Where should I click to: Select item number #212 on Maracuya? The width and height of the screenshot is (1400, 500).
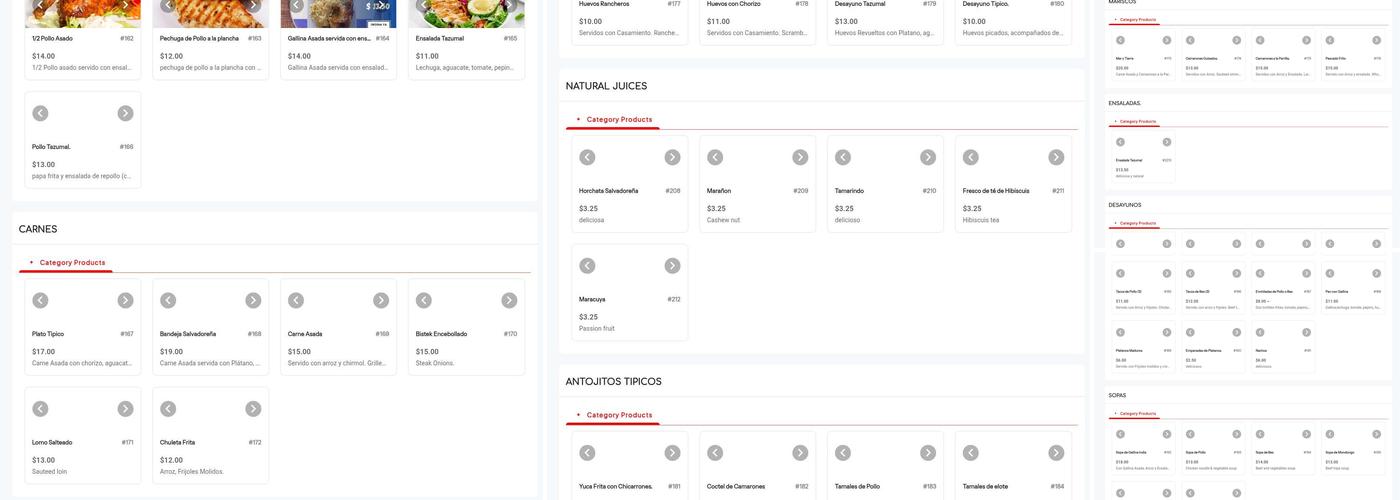point(674,299)
